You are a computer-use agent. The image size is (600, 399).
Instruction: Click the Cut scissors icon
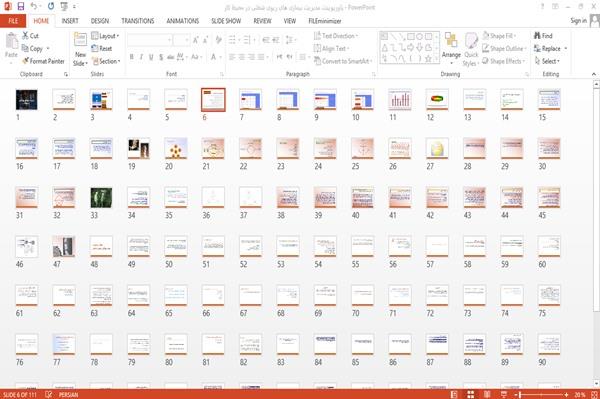pyautogui.click(x=26, y=36)
